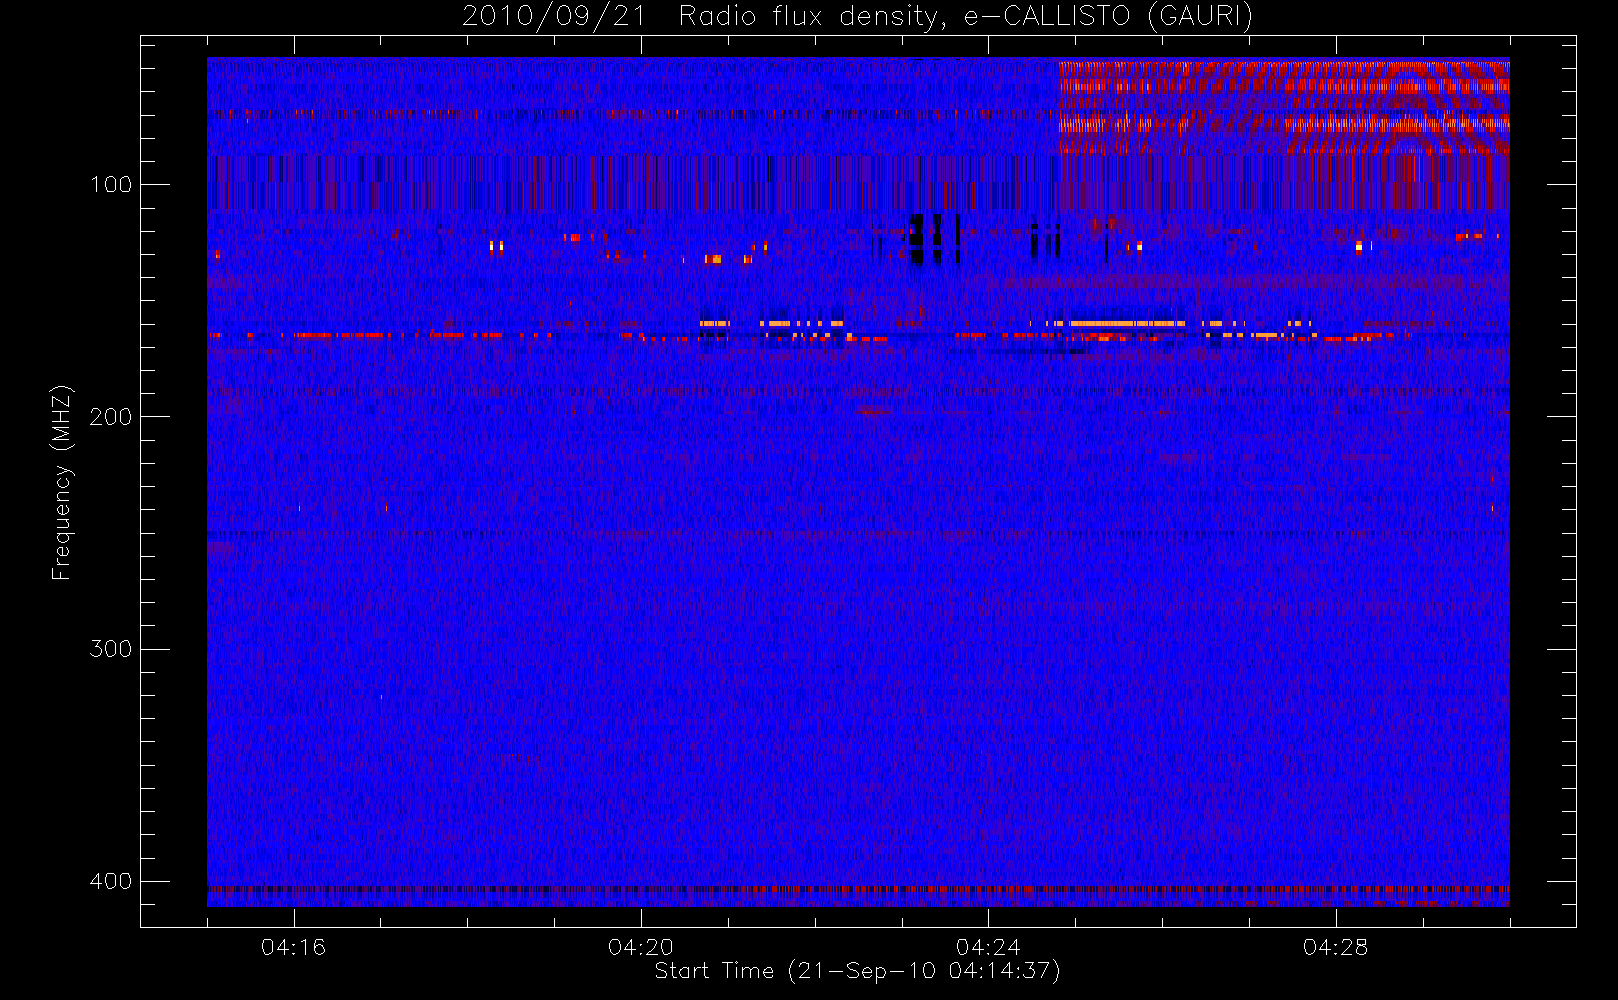Click the 04:28 time tick label

tap(1335, 947)
